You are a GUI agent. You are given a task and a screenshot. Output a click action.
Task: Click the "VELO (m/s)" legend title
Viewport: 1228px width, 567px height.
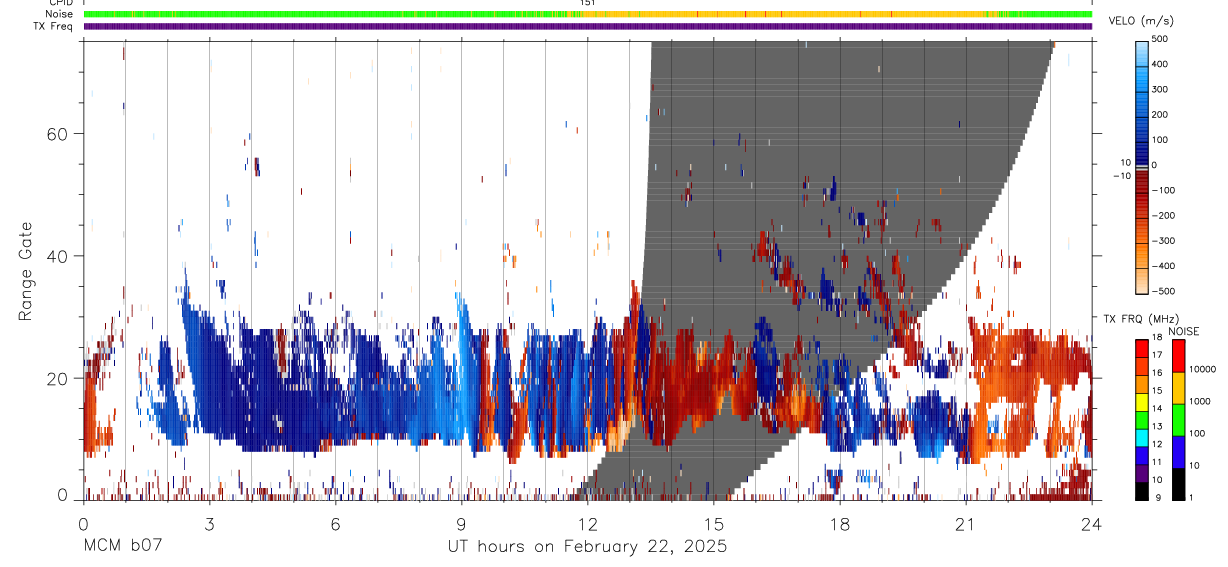point(1142,21)
